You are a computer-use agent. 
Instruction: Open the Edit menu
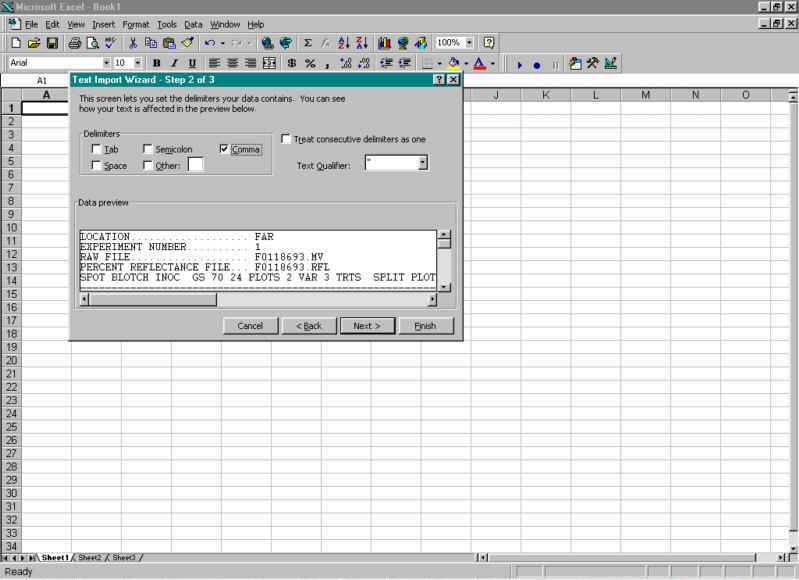52,24
